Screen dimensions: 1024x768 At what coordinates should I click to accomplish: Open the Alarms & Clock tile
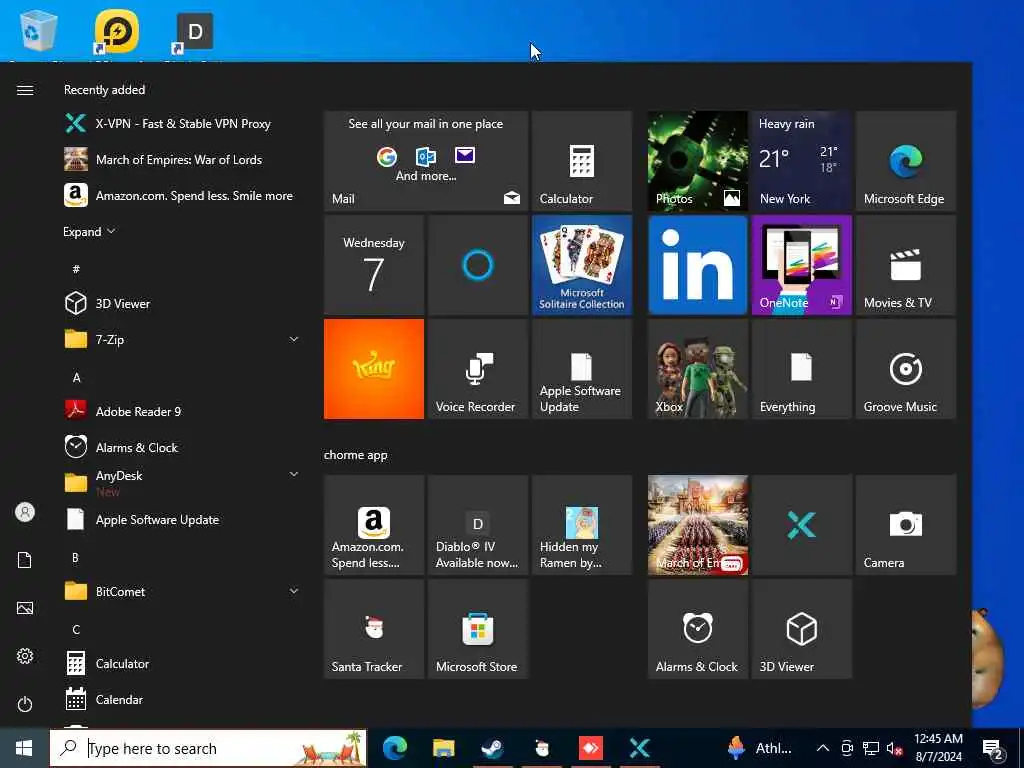(x=697, y=629)
